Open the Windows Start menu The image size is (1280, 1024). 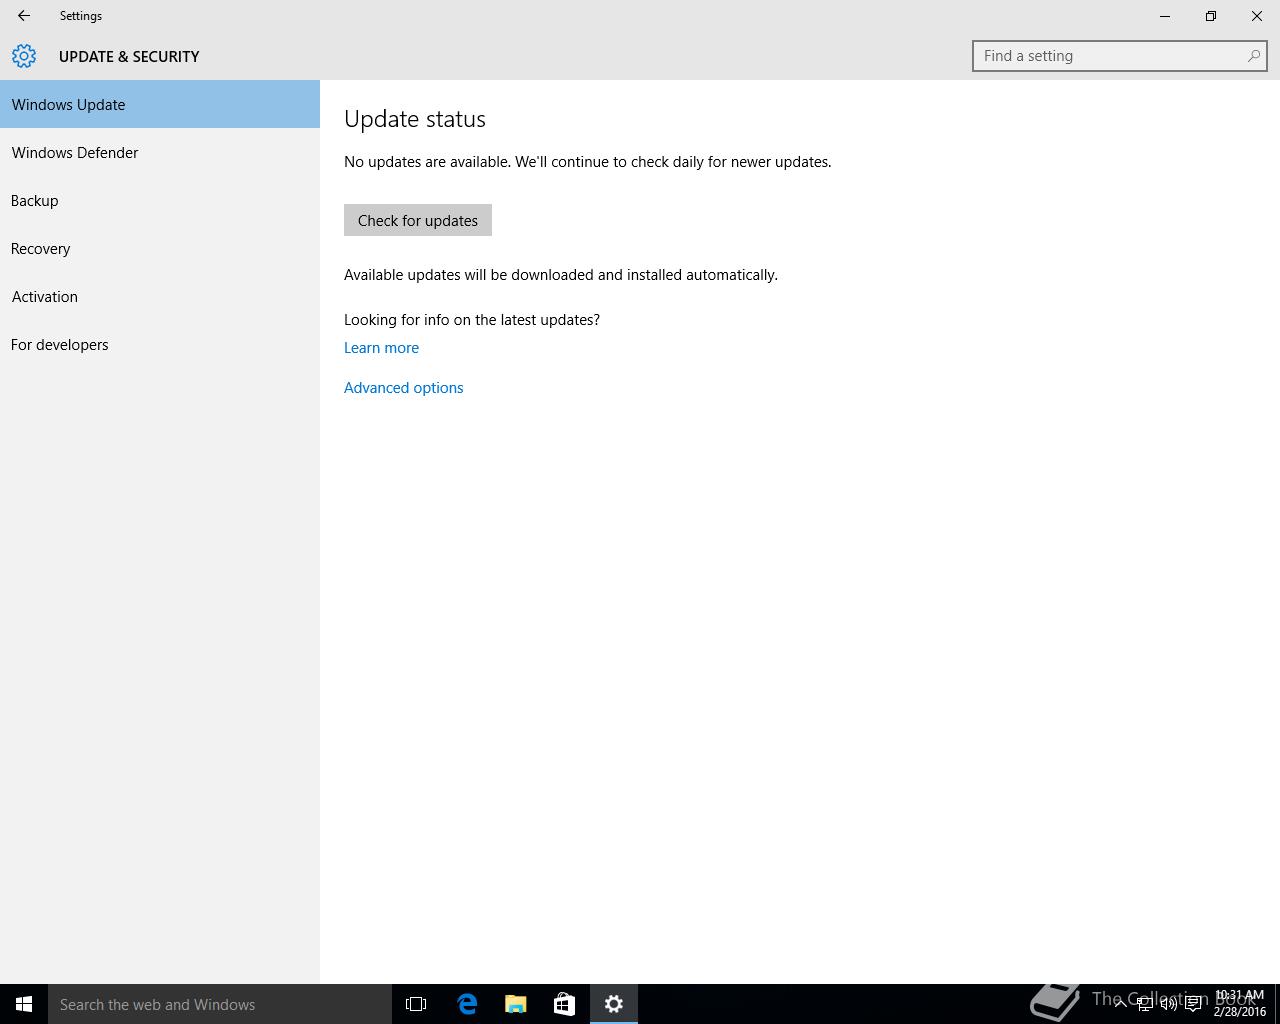[24, 1004]
